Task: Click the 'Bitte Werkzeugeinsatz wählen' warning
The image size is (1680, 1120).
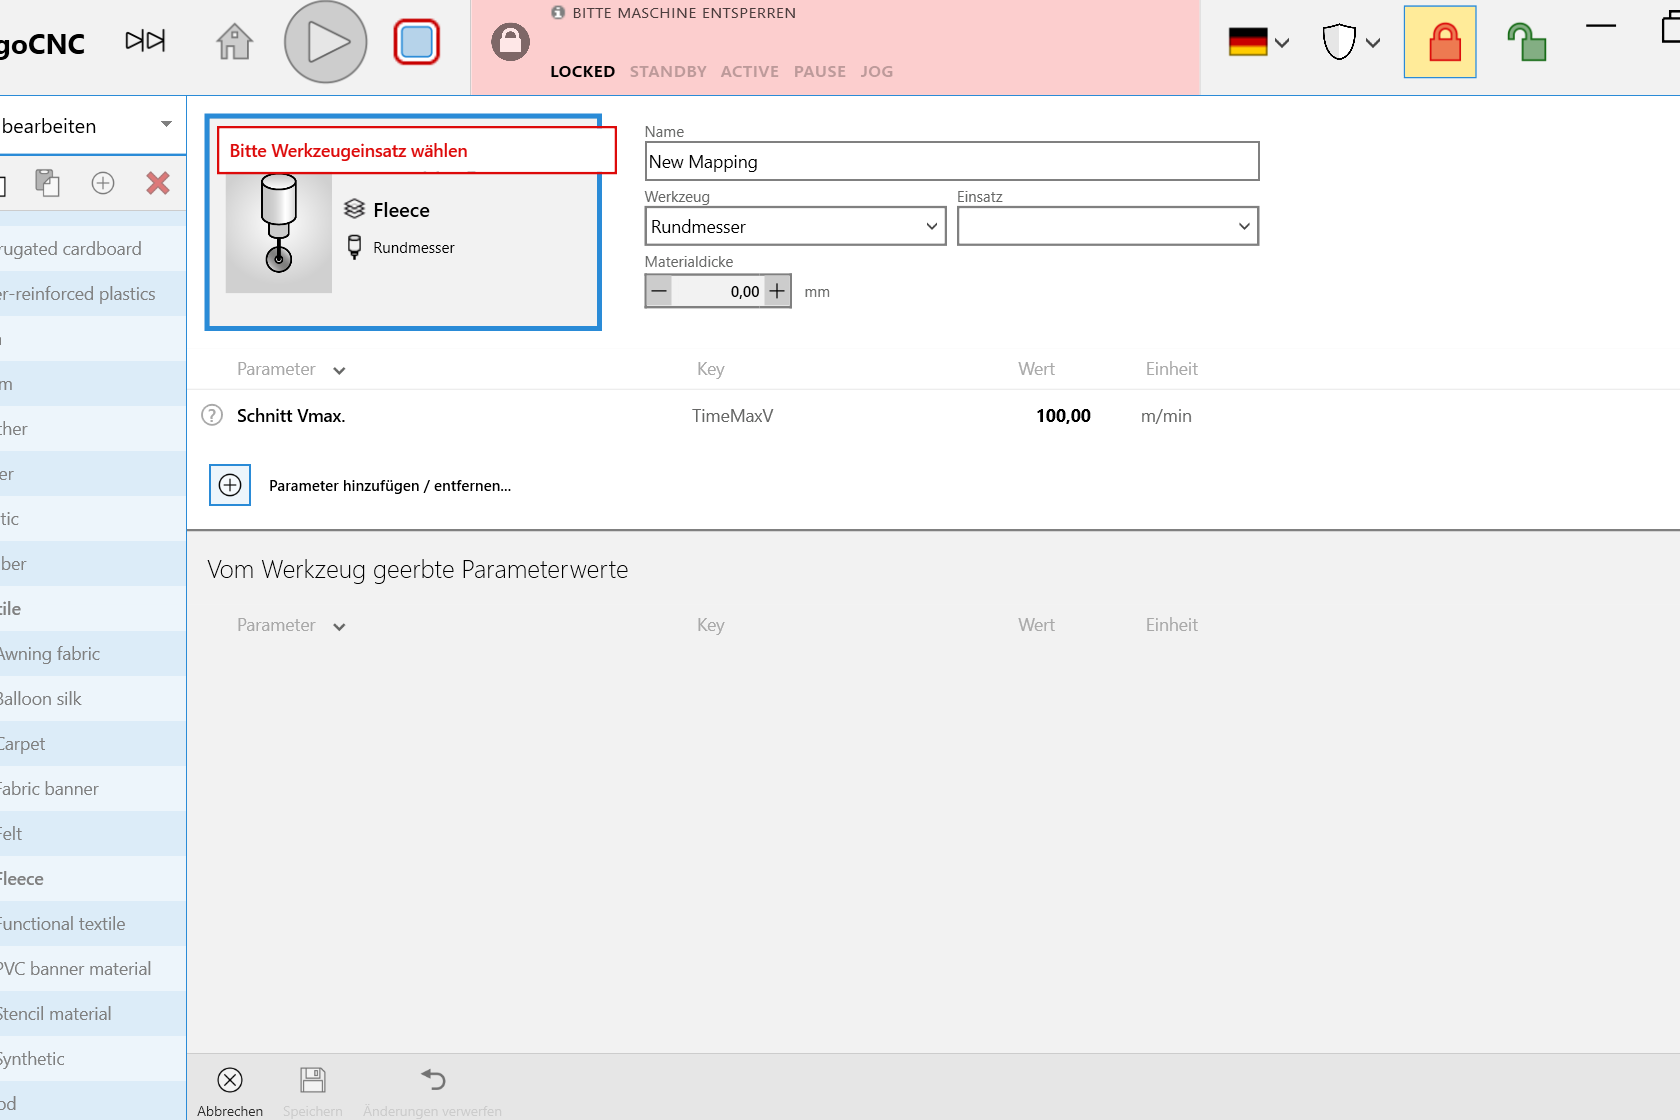Action: [416, 151]
